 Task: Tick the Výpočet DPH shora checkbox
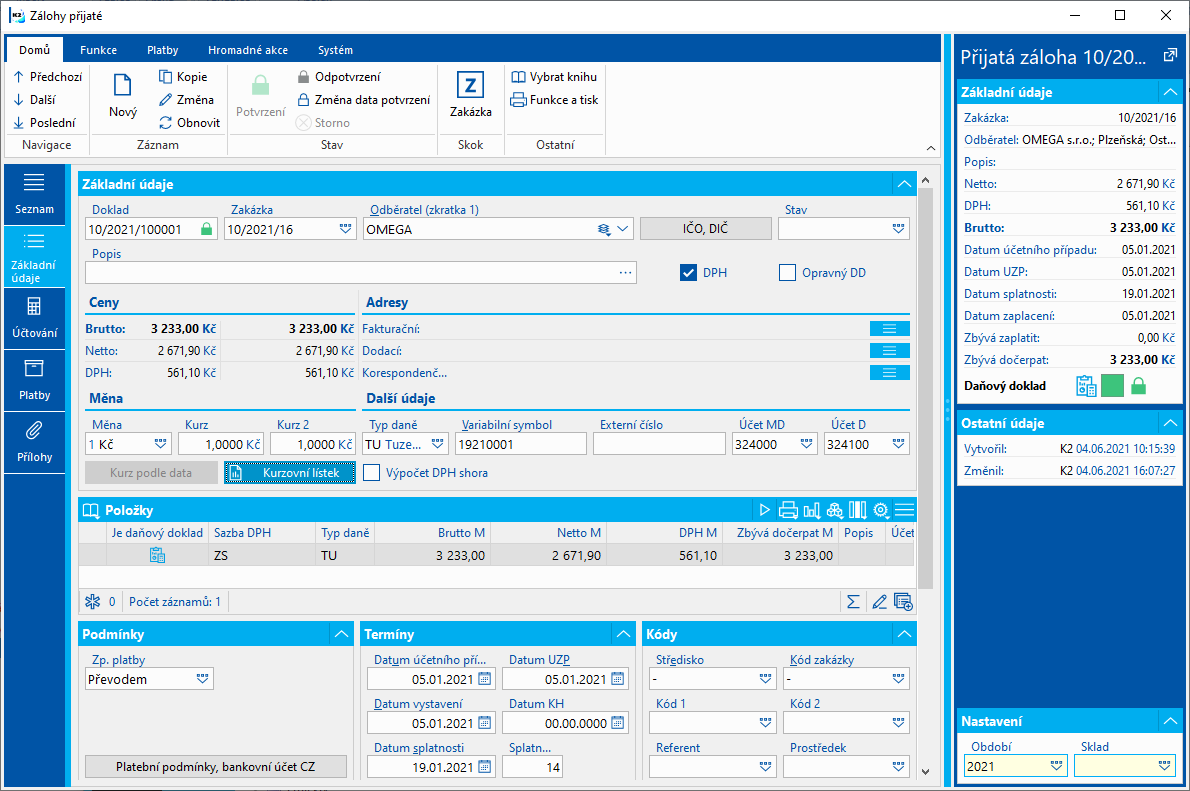371,473
